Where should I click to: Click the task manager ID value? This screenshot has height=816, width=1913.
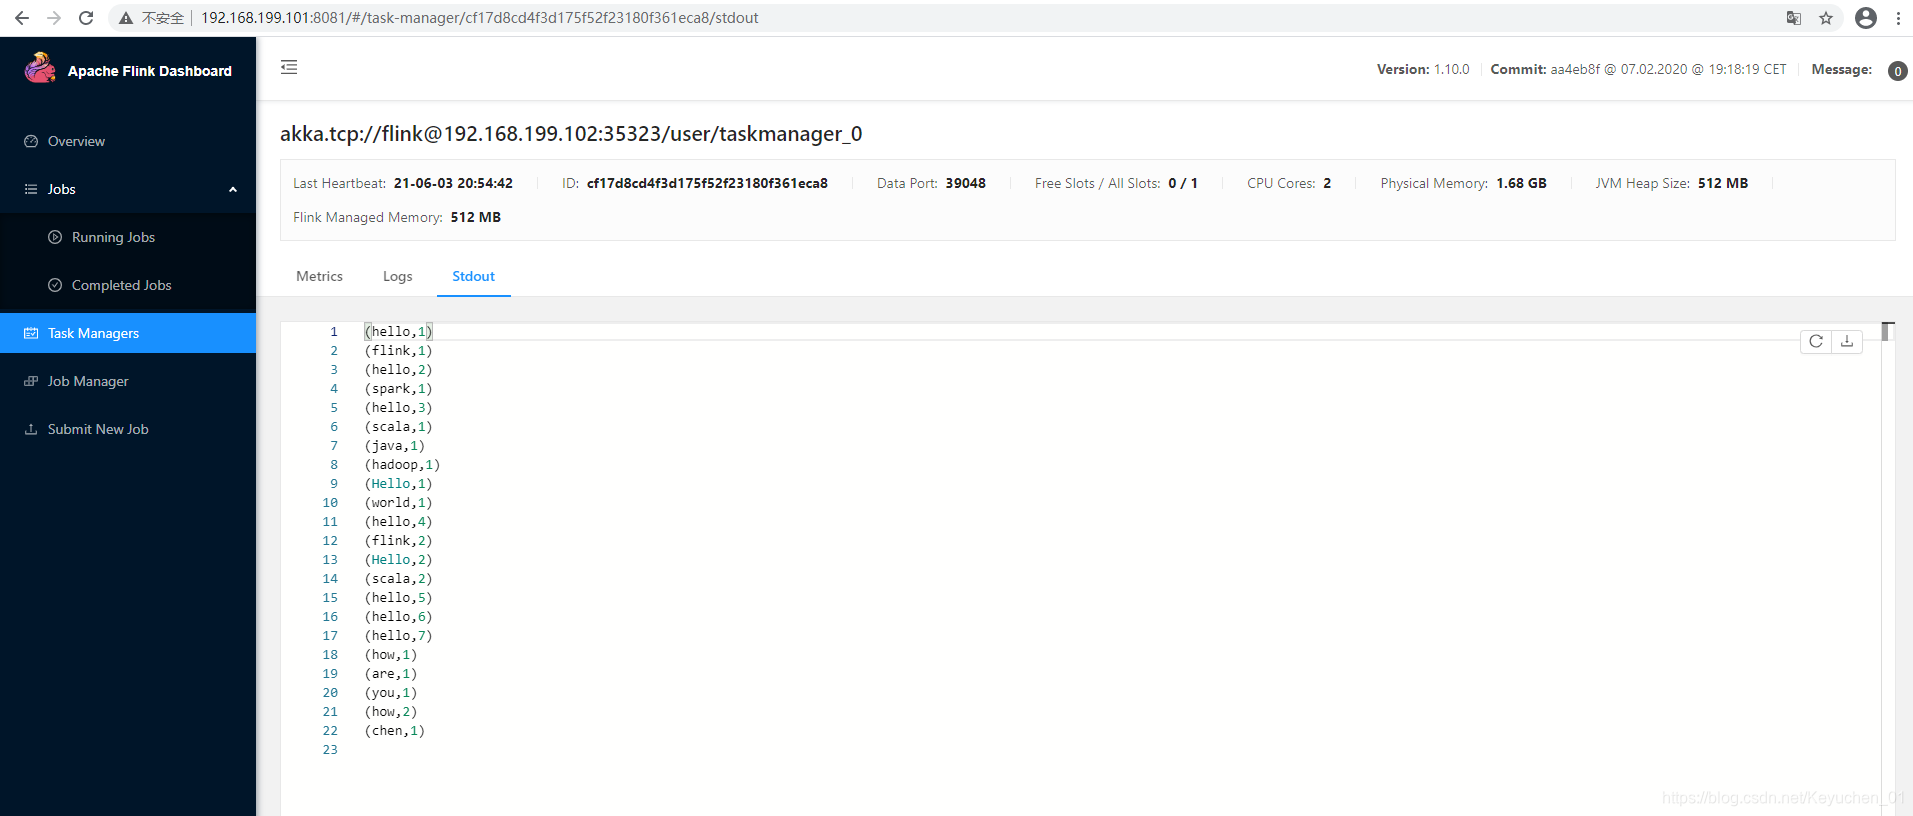coord(707,183)
